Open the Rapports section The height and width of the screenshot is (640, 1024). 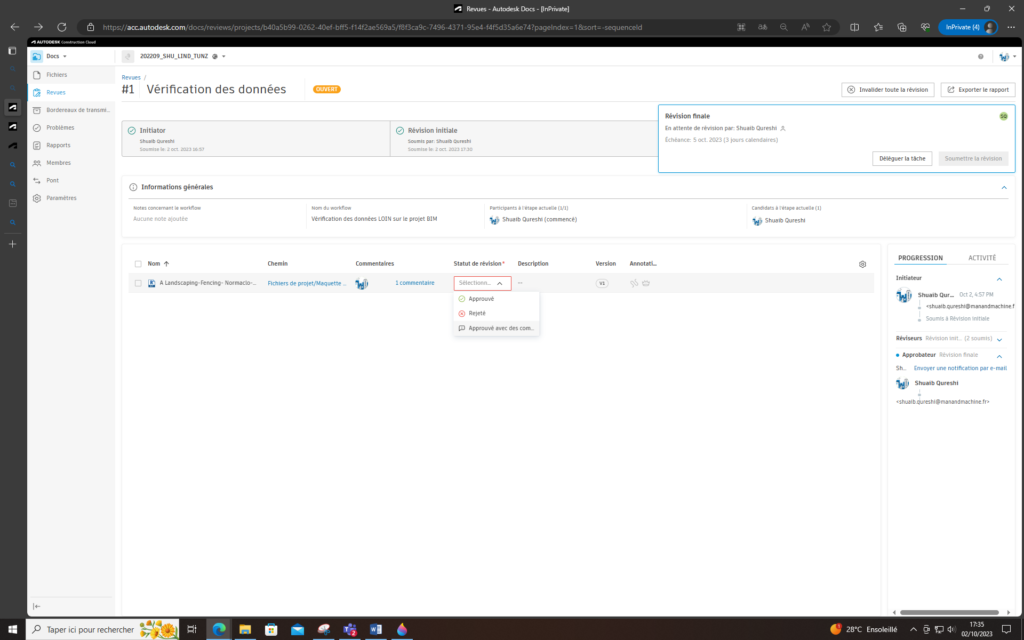[58, 145]
